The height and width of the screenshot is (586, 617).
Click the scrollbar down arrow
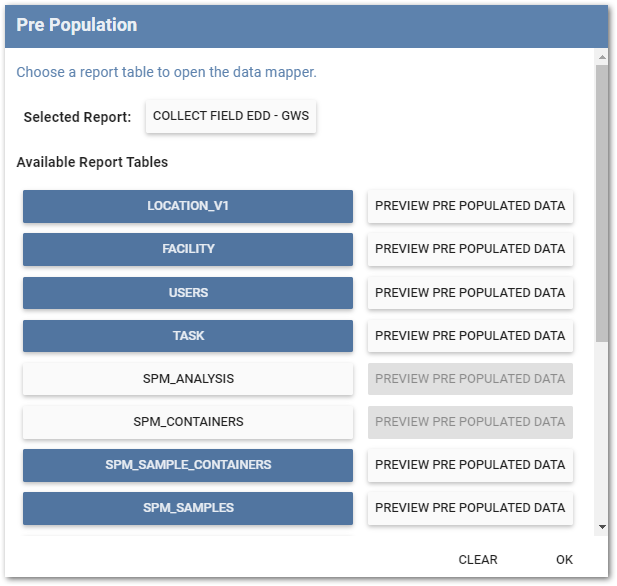(601, 526)
